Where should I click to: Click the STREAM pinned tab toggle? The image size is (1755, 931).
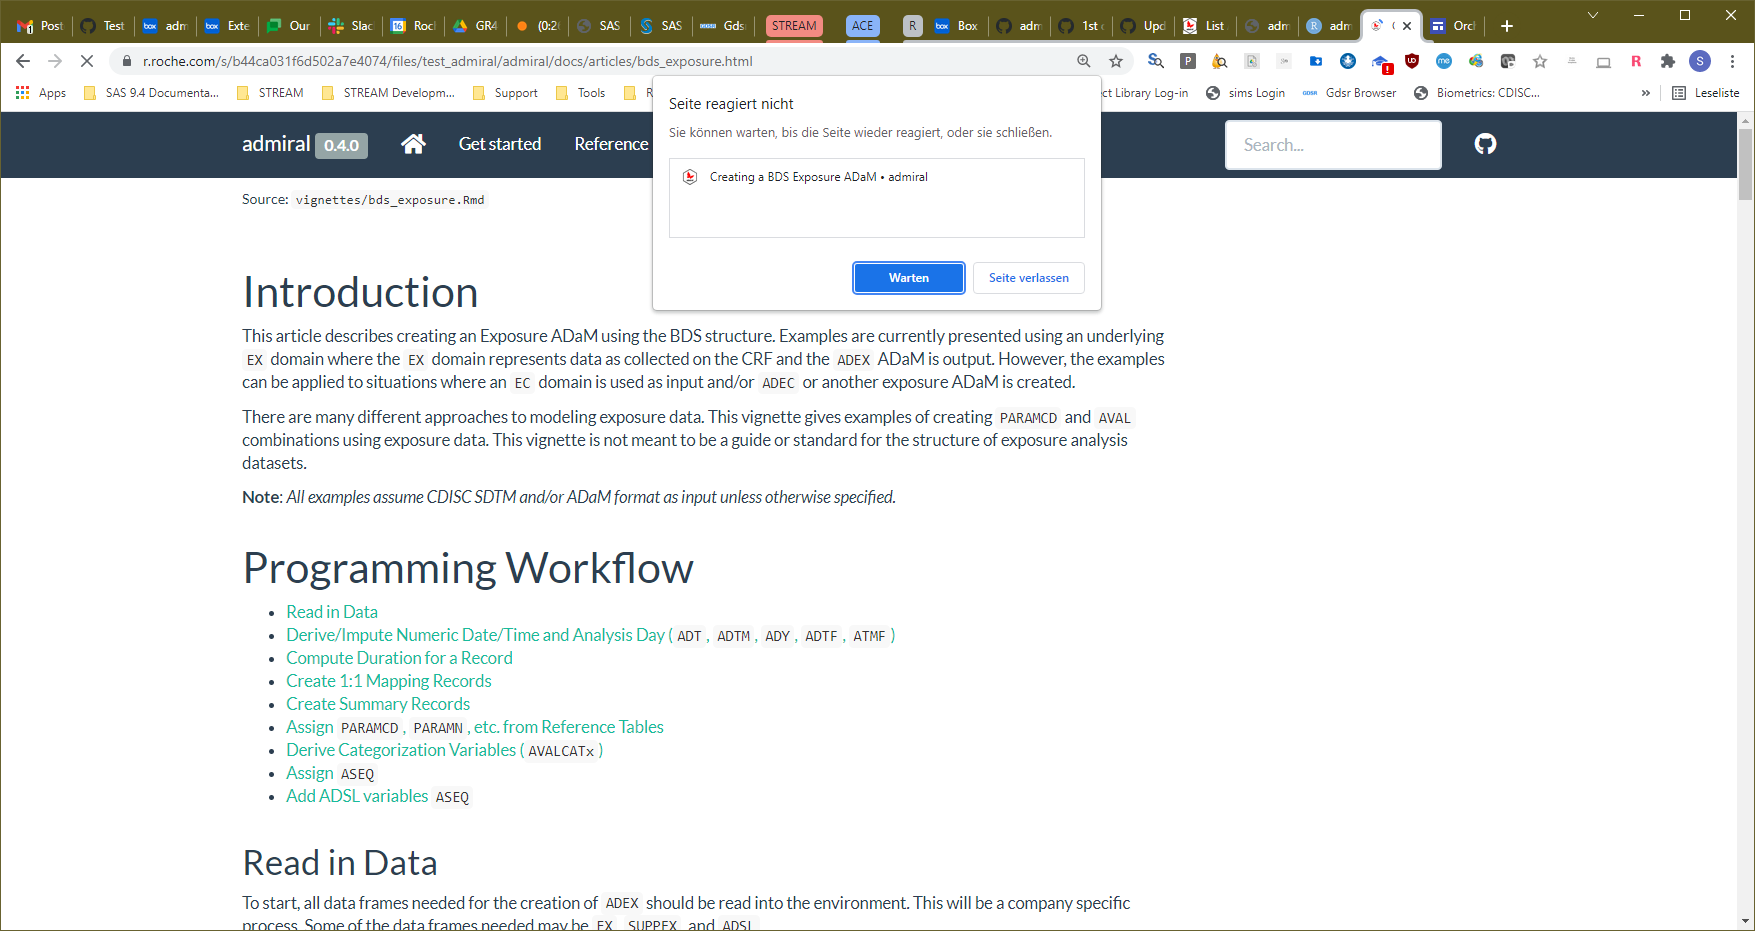(794, 26)
